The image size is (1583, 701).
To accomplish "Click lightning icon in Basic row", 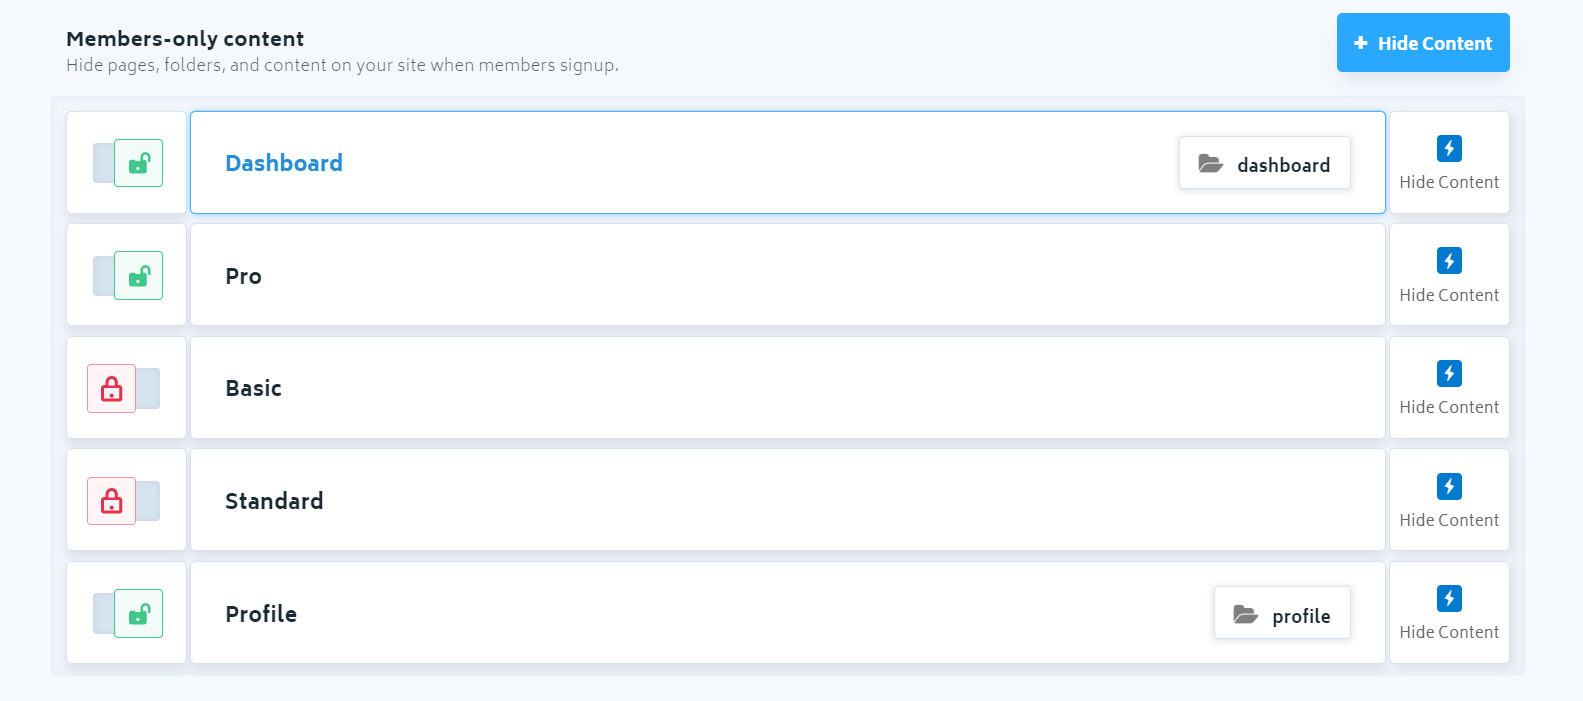I will coord(1449,373).
